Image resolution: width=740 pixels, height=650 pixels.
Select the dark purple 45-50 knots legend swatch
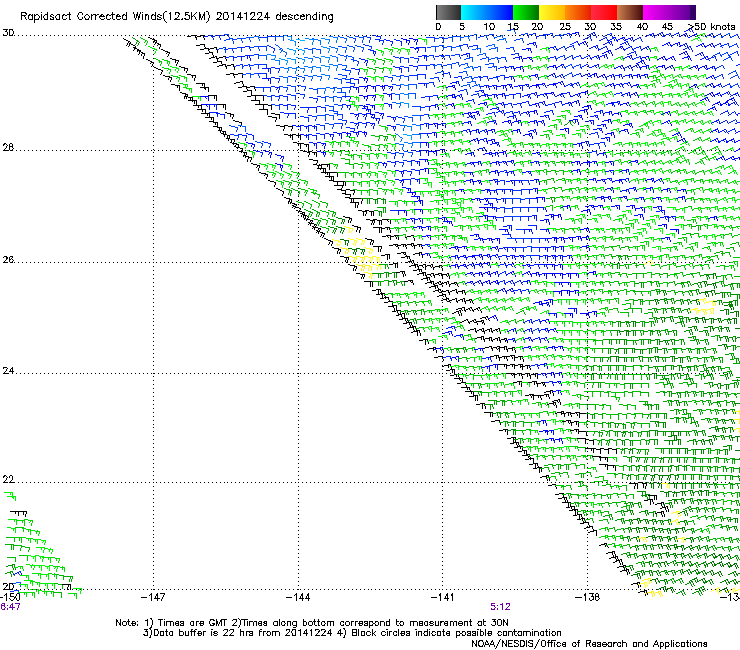pos(682,12)
